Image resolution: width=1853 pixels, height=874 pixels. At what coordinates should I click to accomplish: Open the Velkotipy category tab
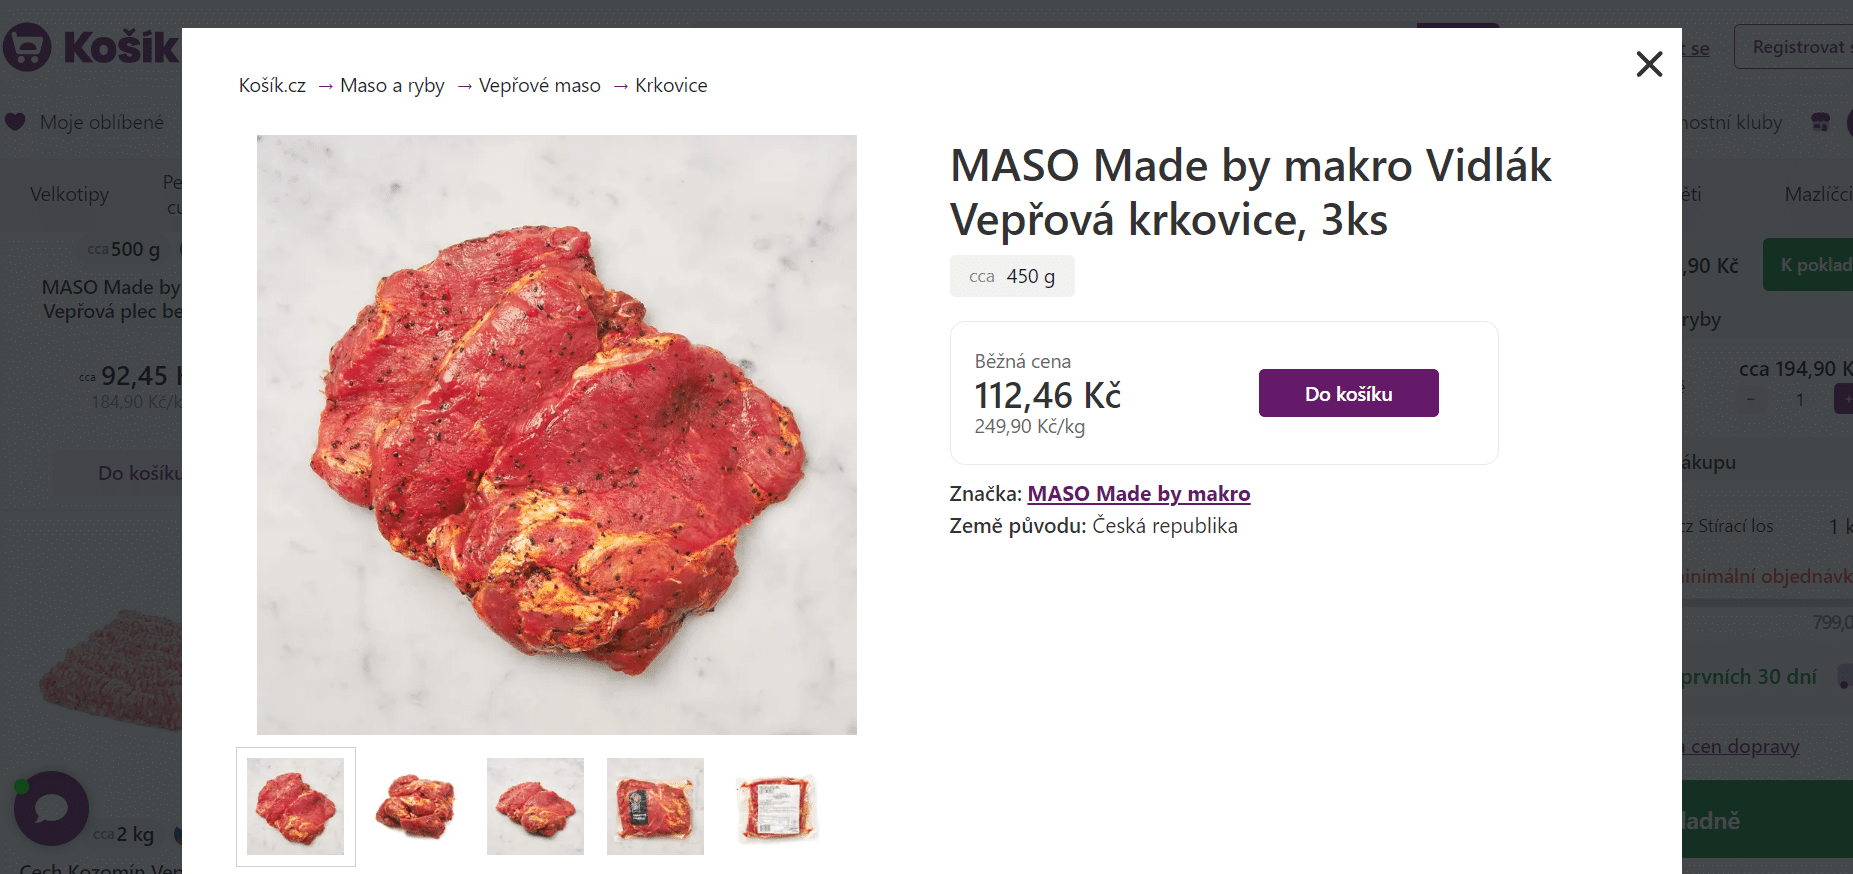tap(69, 194)
